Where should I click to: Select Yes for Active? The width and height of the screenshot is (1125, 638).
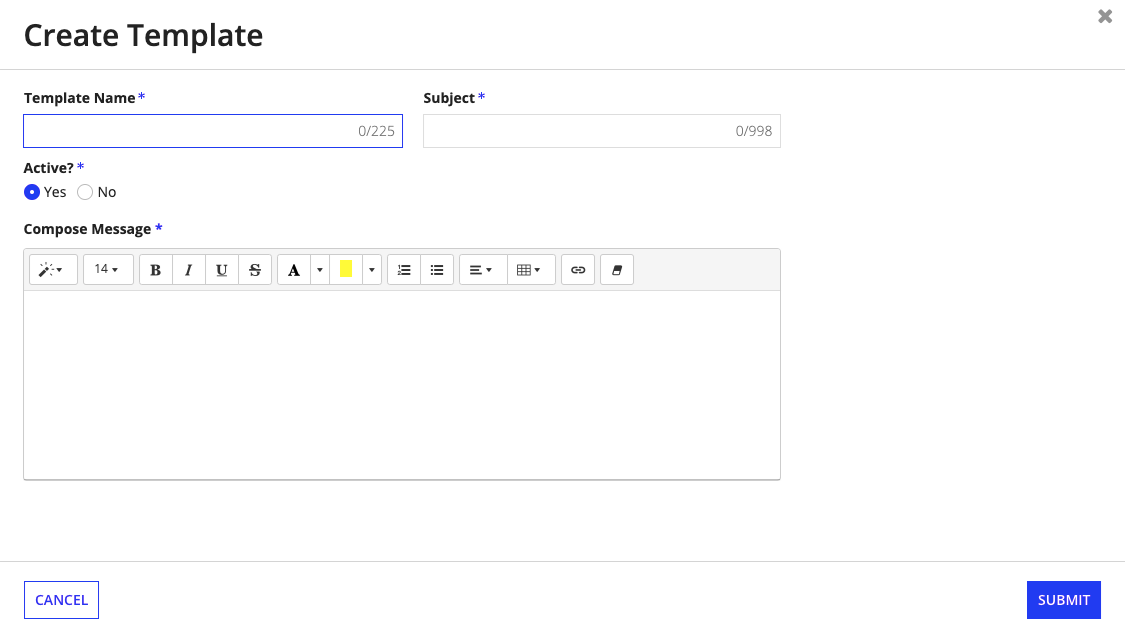32,192
